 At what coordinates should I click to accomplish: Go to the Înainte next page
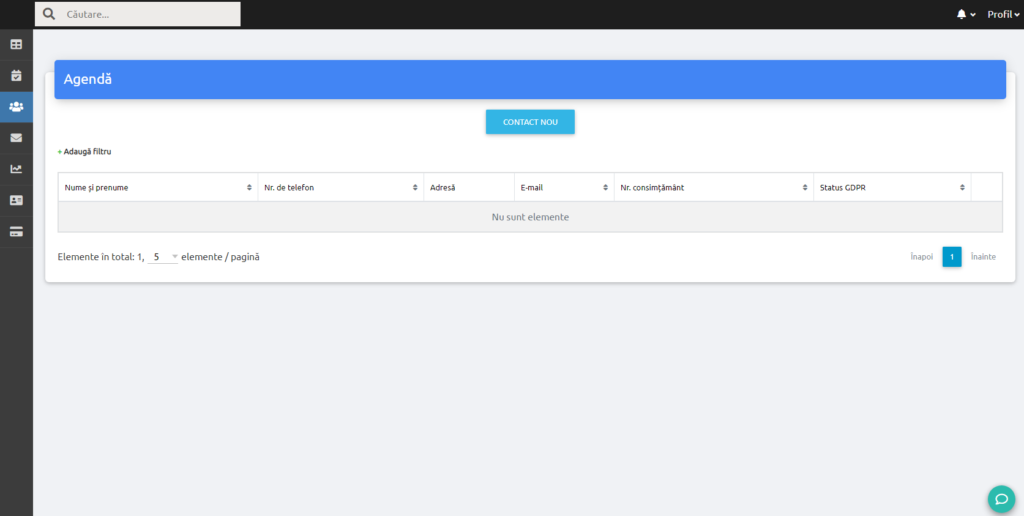[983, 257]
